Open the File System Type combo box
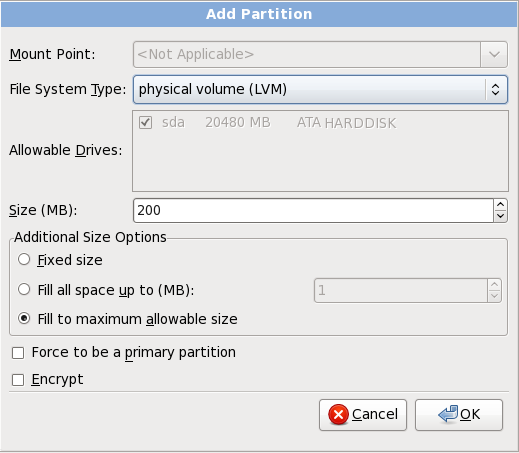This screenshot has width=519, height=453. [x=320, y=89]
